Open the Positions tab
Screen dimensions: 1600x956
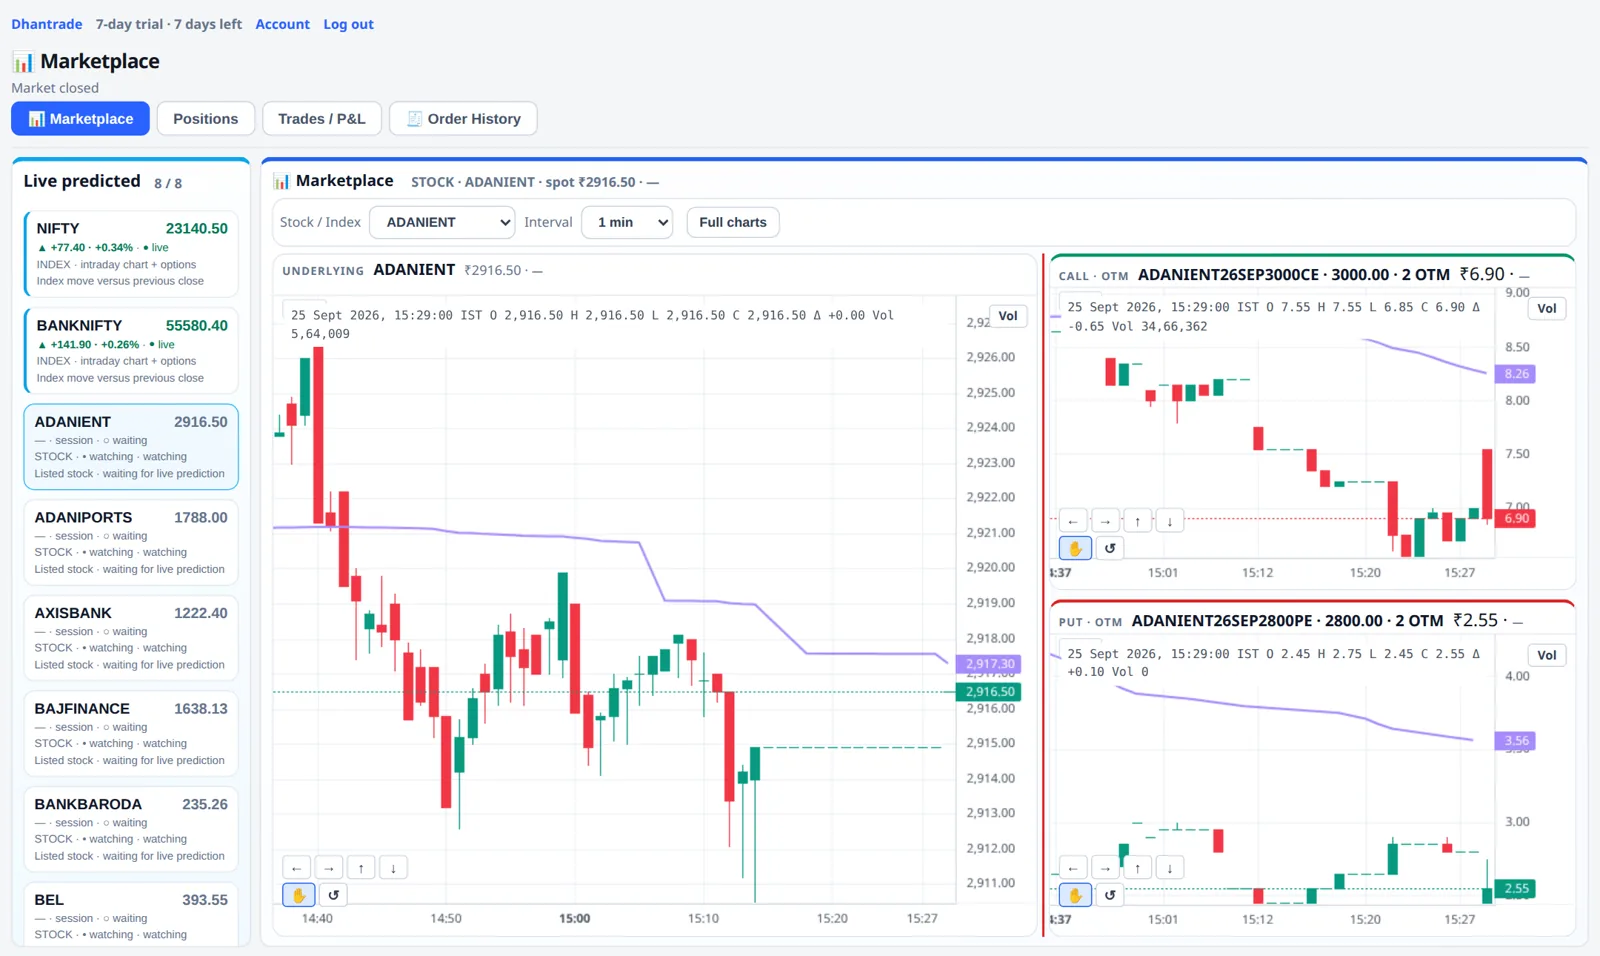tap(206, 118)
